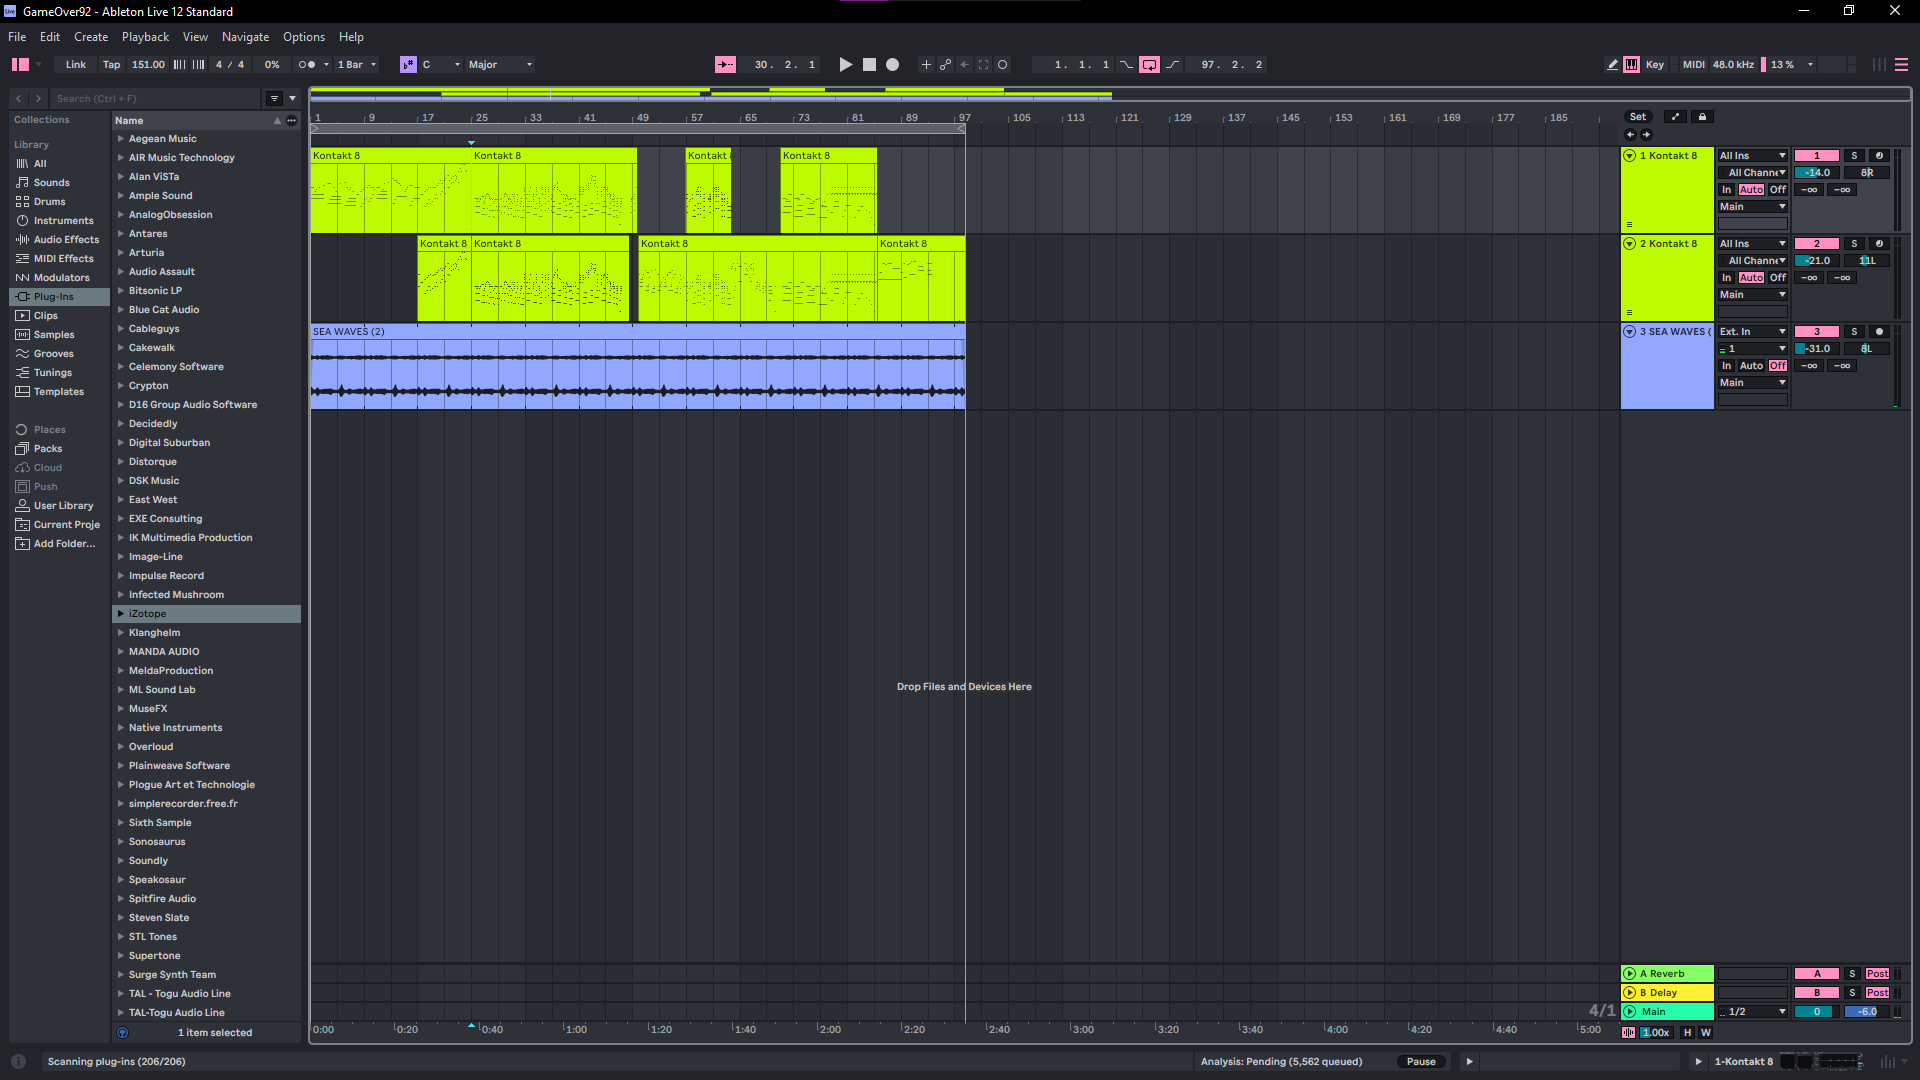Toggle the MIDI Arrangement Overdub plus button
The height and width of the screenshot is (1080, 1920).
coord(926,64)
